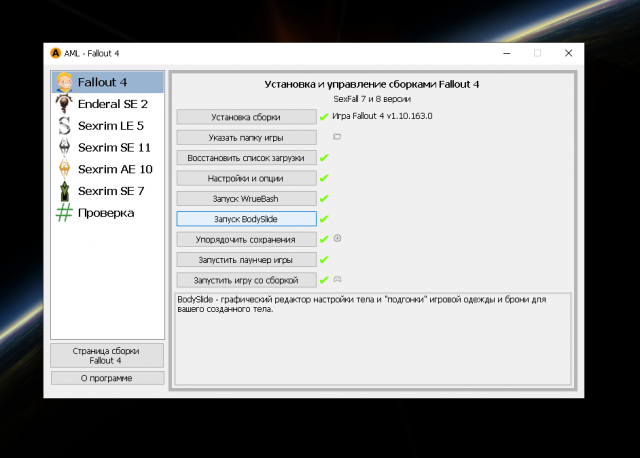Click the round icon next to Упорядочить сохранения
This screenshot has width=640, height=458.
click(x=337, y=238)
